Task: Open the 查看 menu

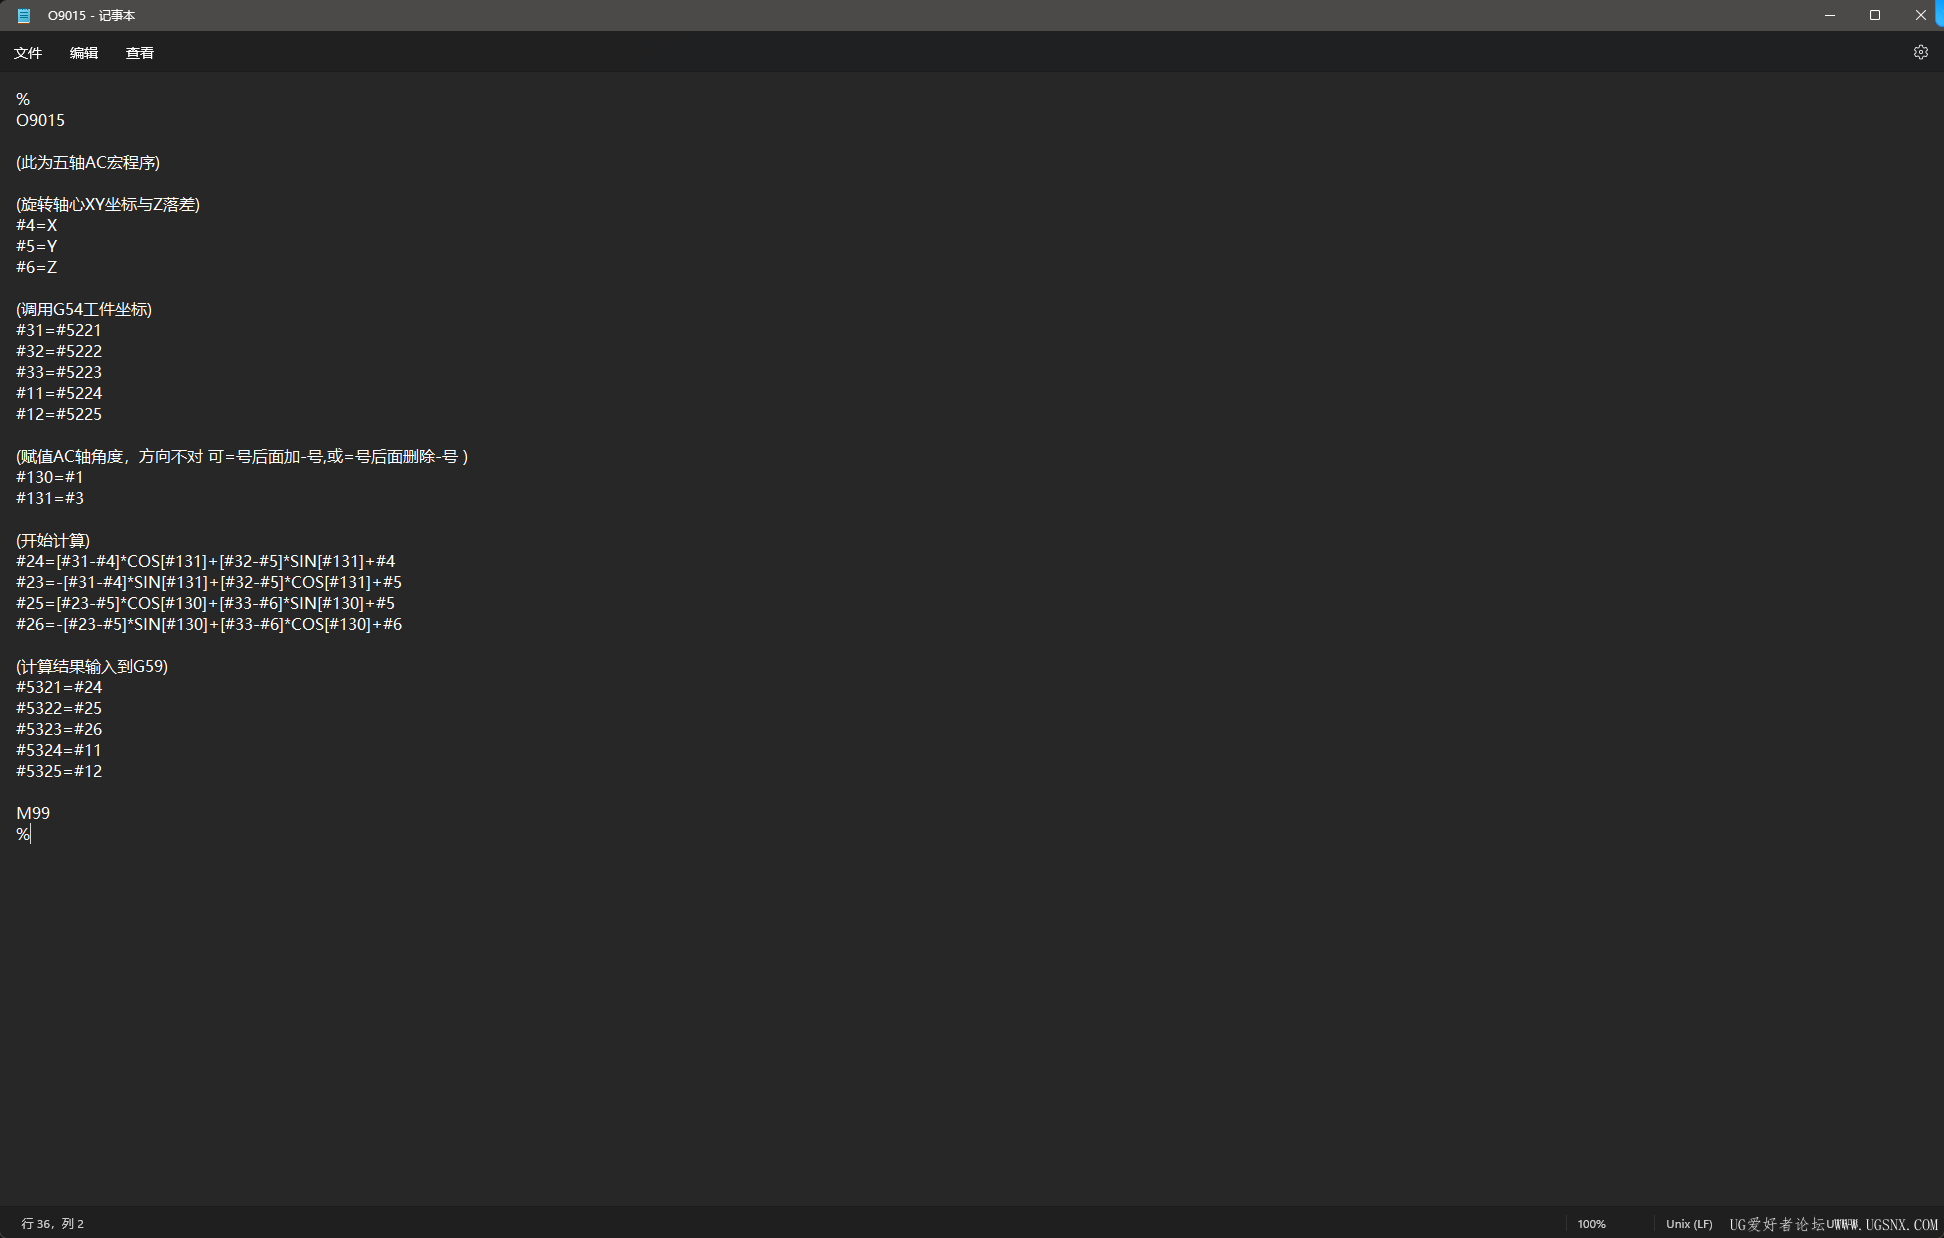Action: click(x=140, y=53)
